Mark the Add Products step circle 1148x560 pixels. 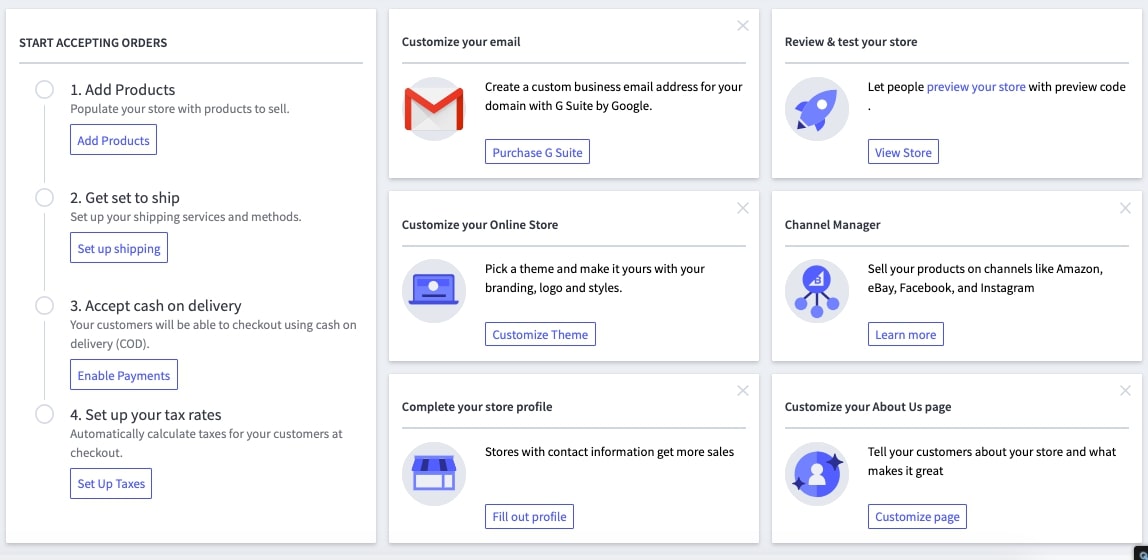coord(44,89)
